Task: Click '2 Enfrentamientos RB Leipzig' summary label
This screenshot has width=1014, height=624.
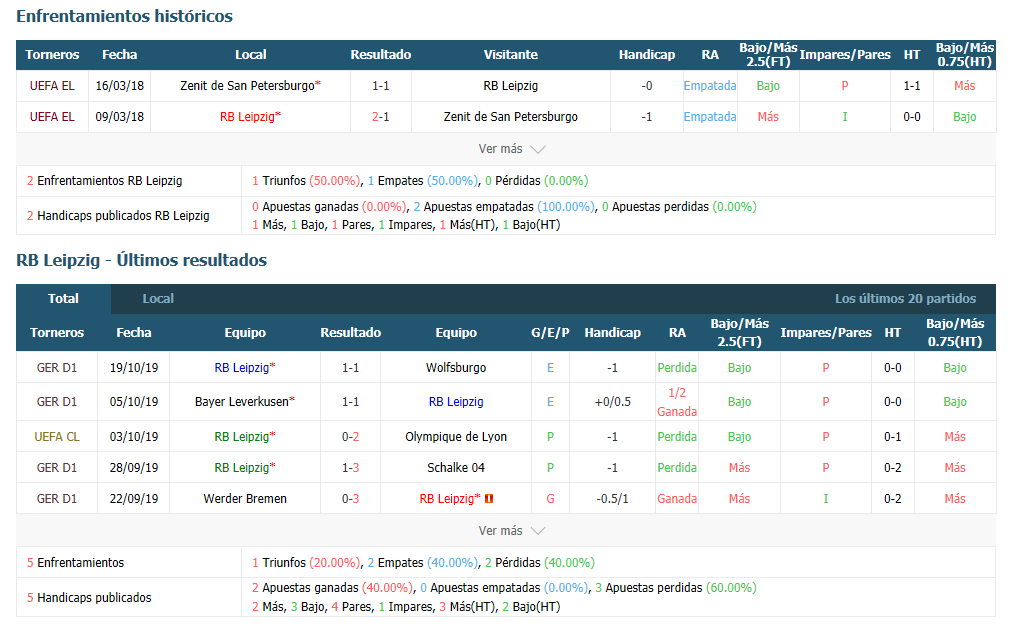Action: (x=104, y=181)
